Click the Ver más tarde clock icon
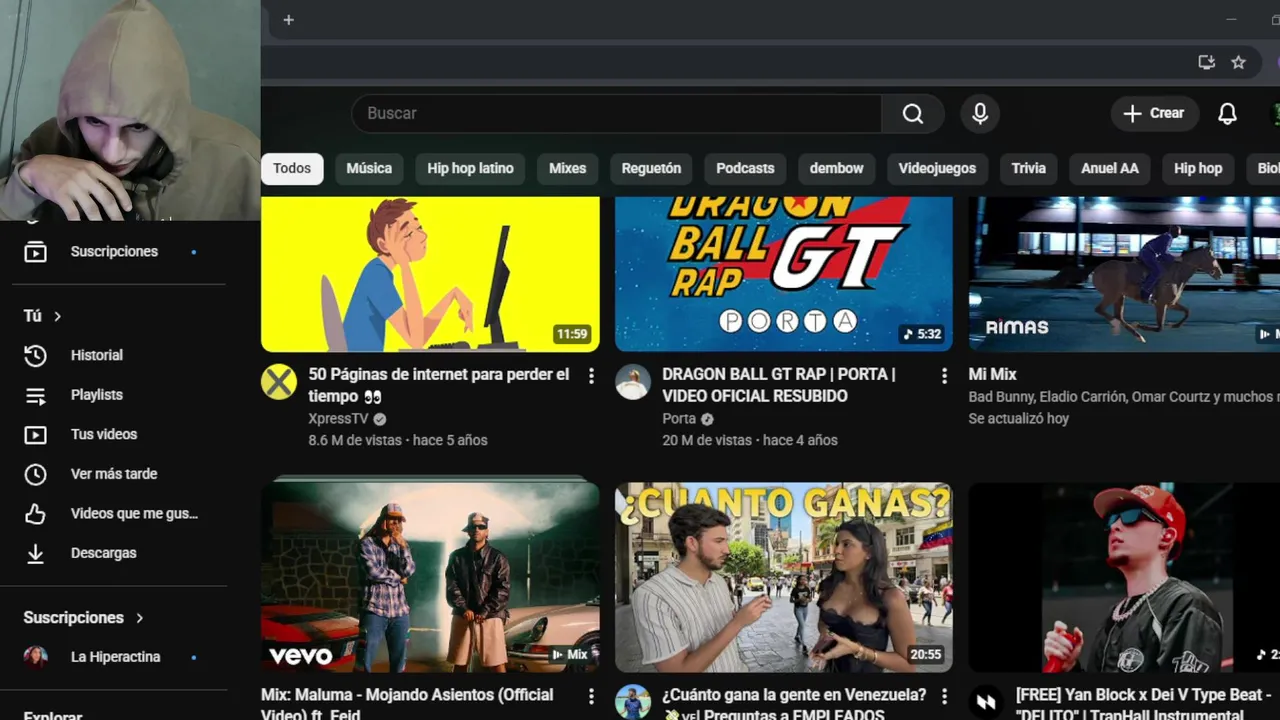Viewport: 1280px width, 720px height. point(35,474)
